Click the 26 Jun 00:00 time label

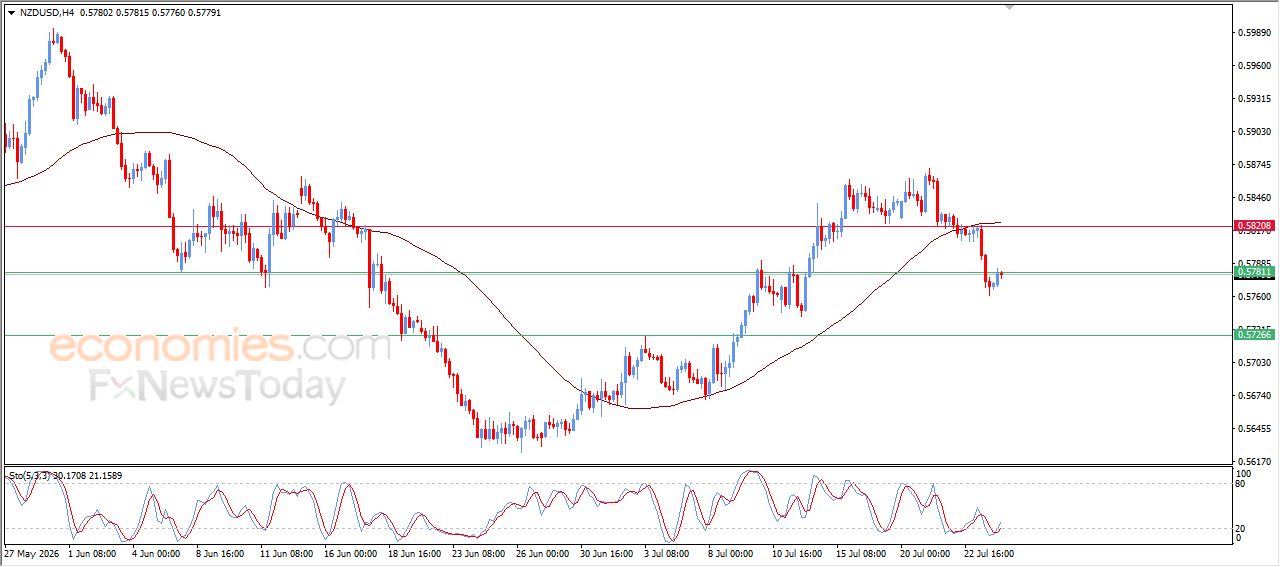(x=541, y=552)
